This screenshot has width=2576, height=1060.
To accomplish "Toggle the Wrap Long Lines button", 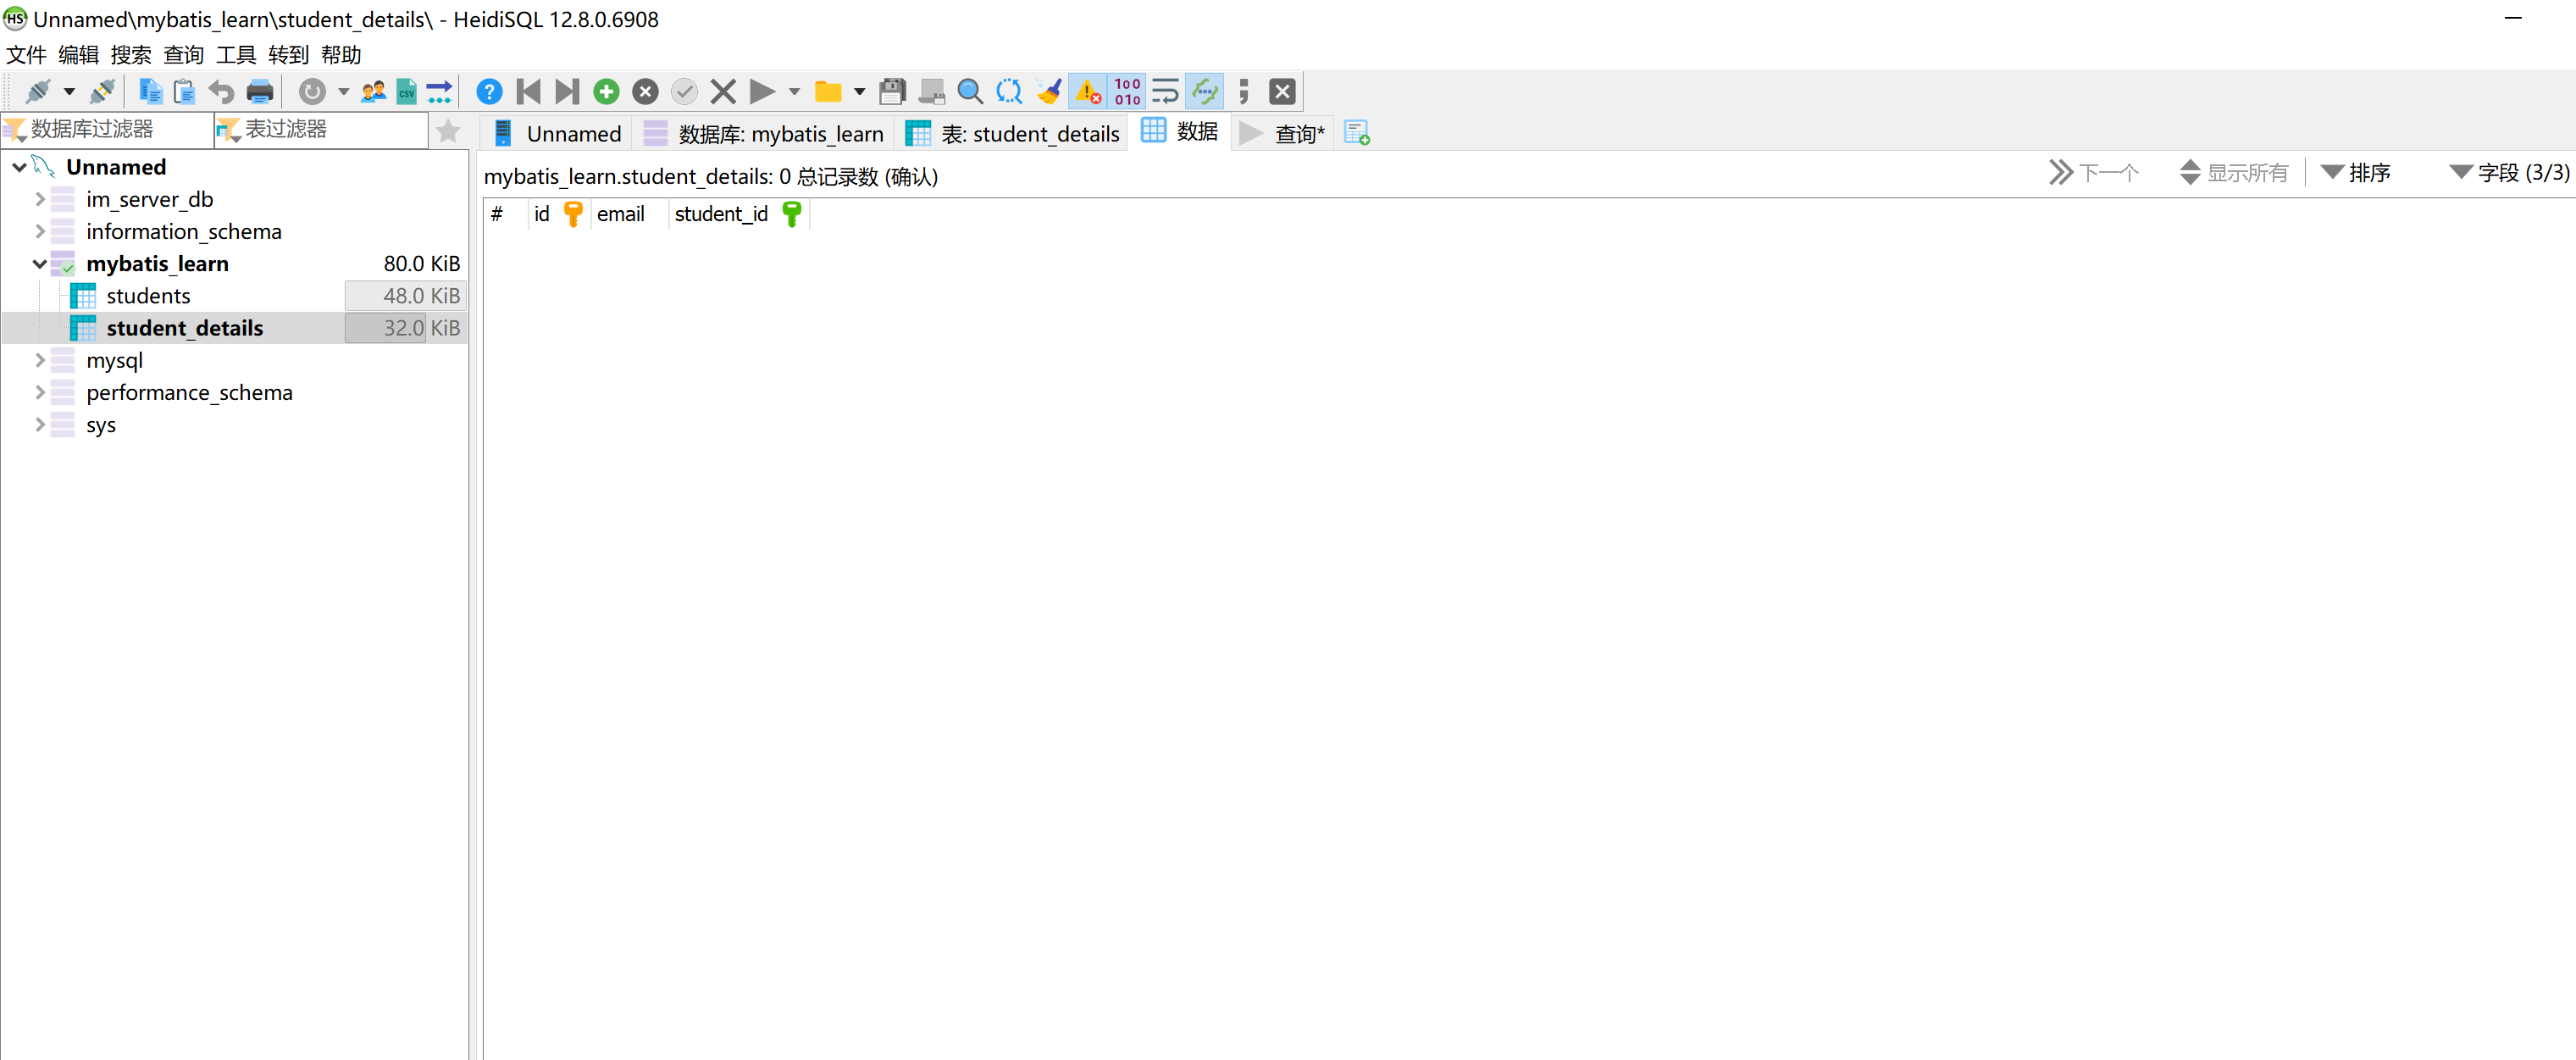I will tap(1165, 92).
